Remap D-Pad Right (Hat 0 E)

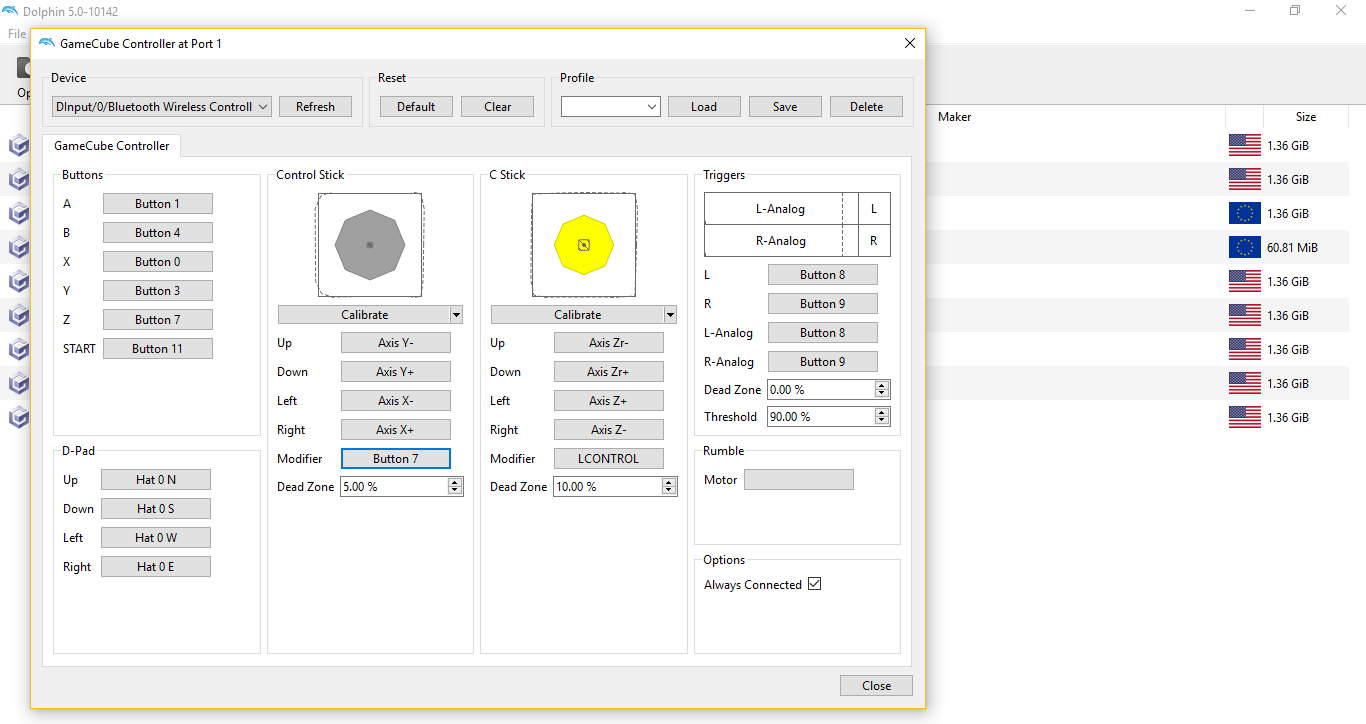(x=156, y=566)
